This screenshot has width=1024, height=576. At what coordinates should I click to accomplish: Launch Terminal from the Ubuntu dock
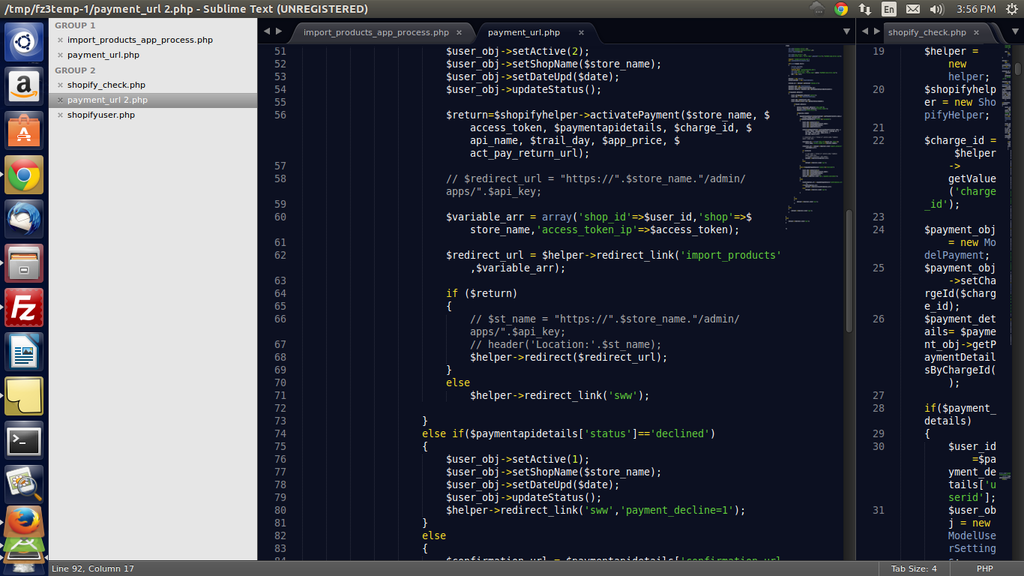pyautogui.click(x=24, y=440)
